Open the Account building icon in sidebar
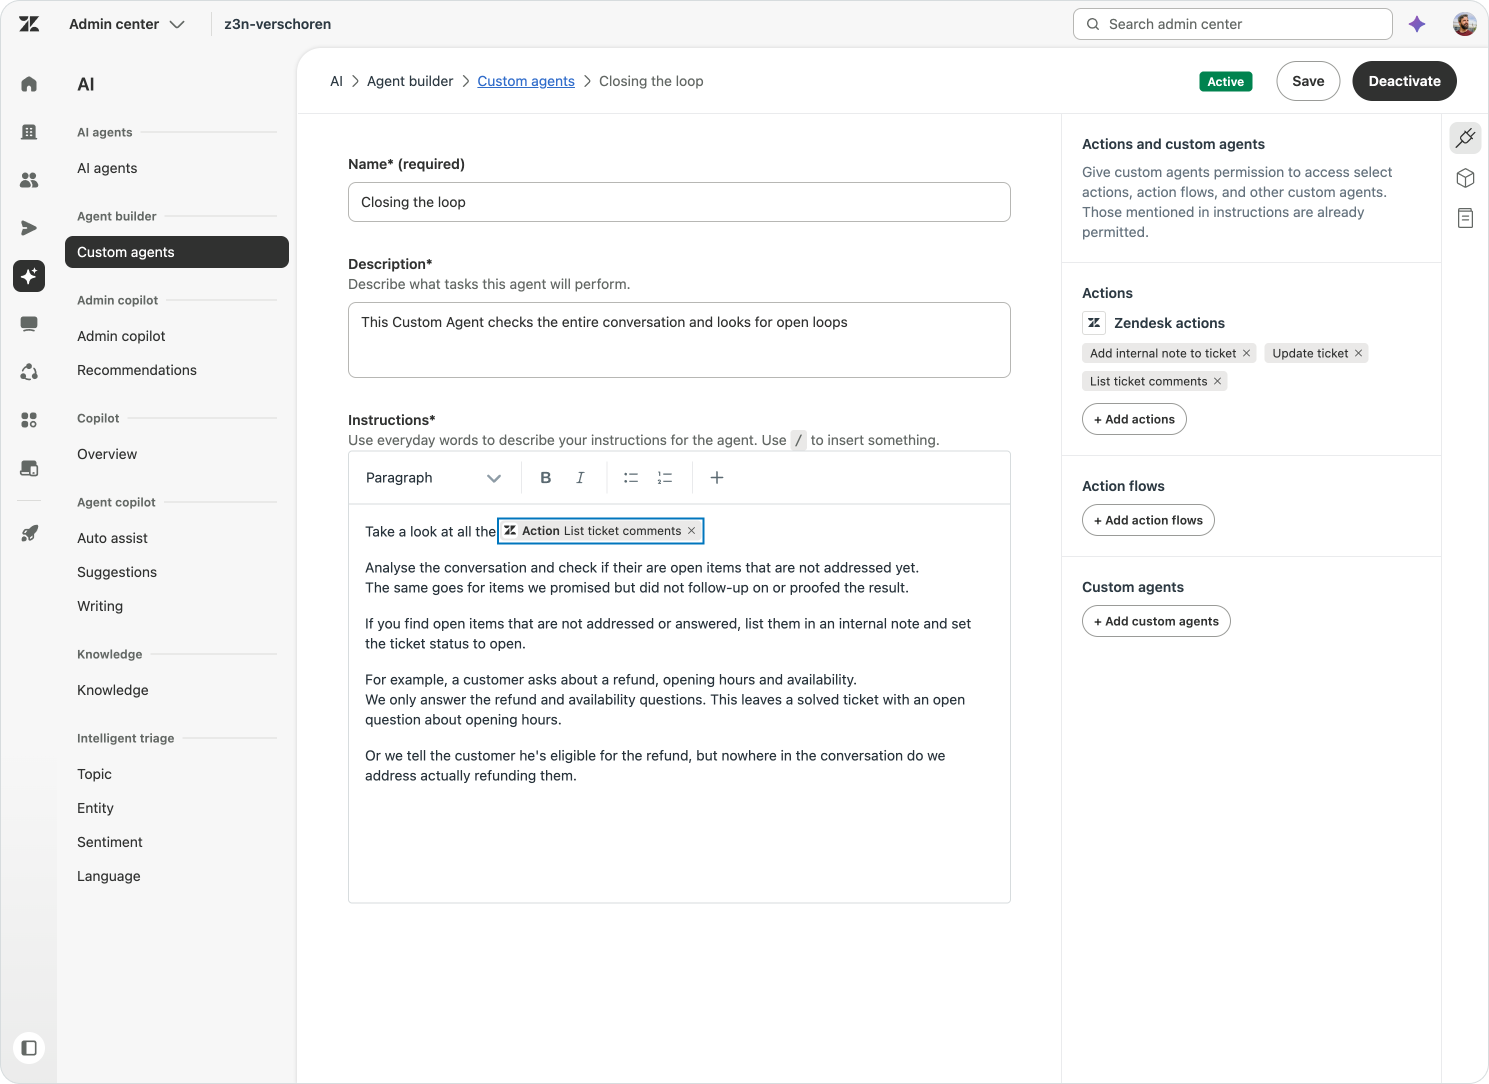The height and width of the screenshot is (1084, 1489). point(29,132)
